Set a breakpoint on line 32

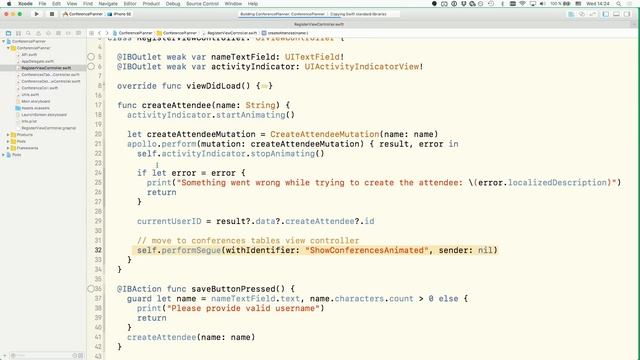click(98, 250)
